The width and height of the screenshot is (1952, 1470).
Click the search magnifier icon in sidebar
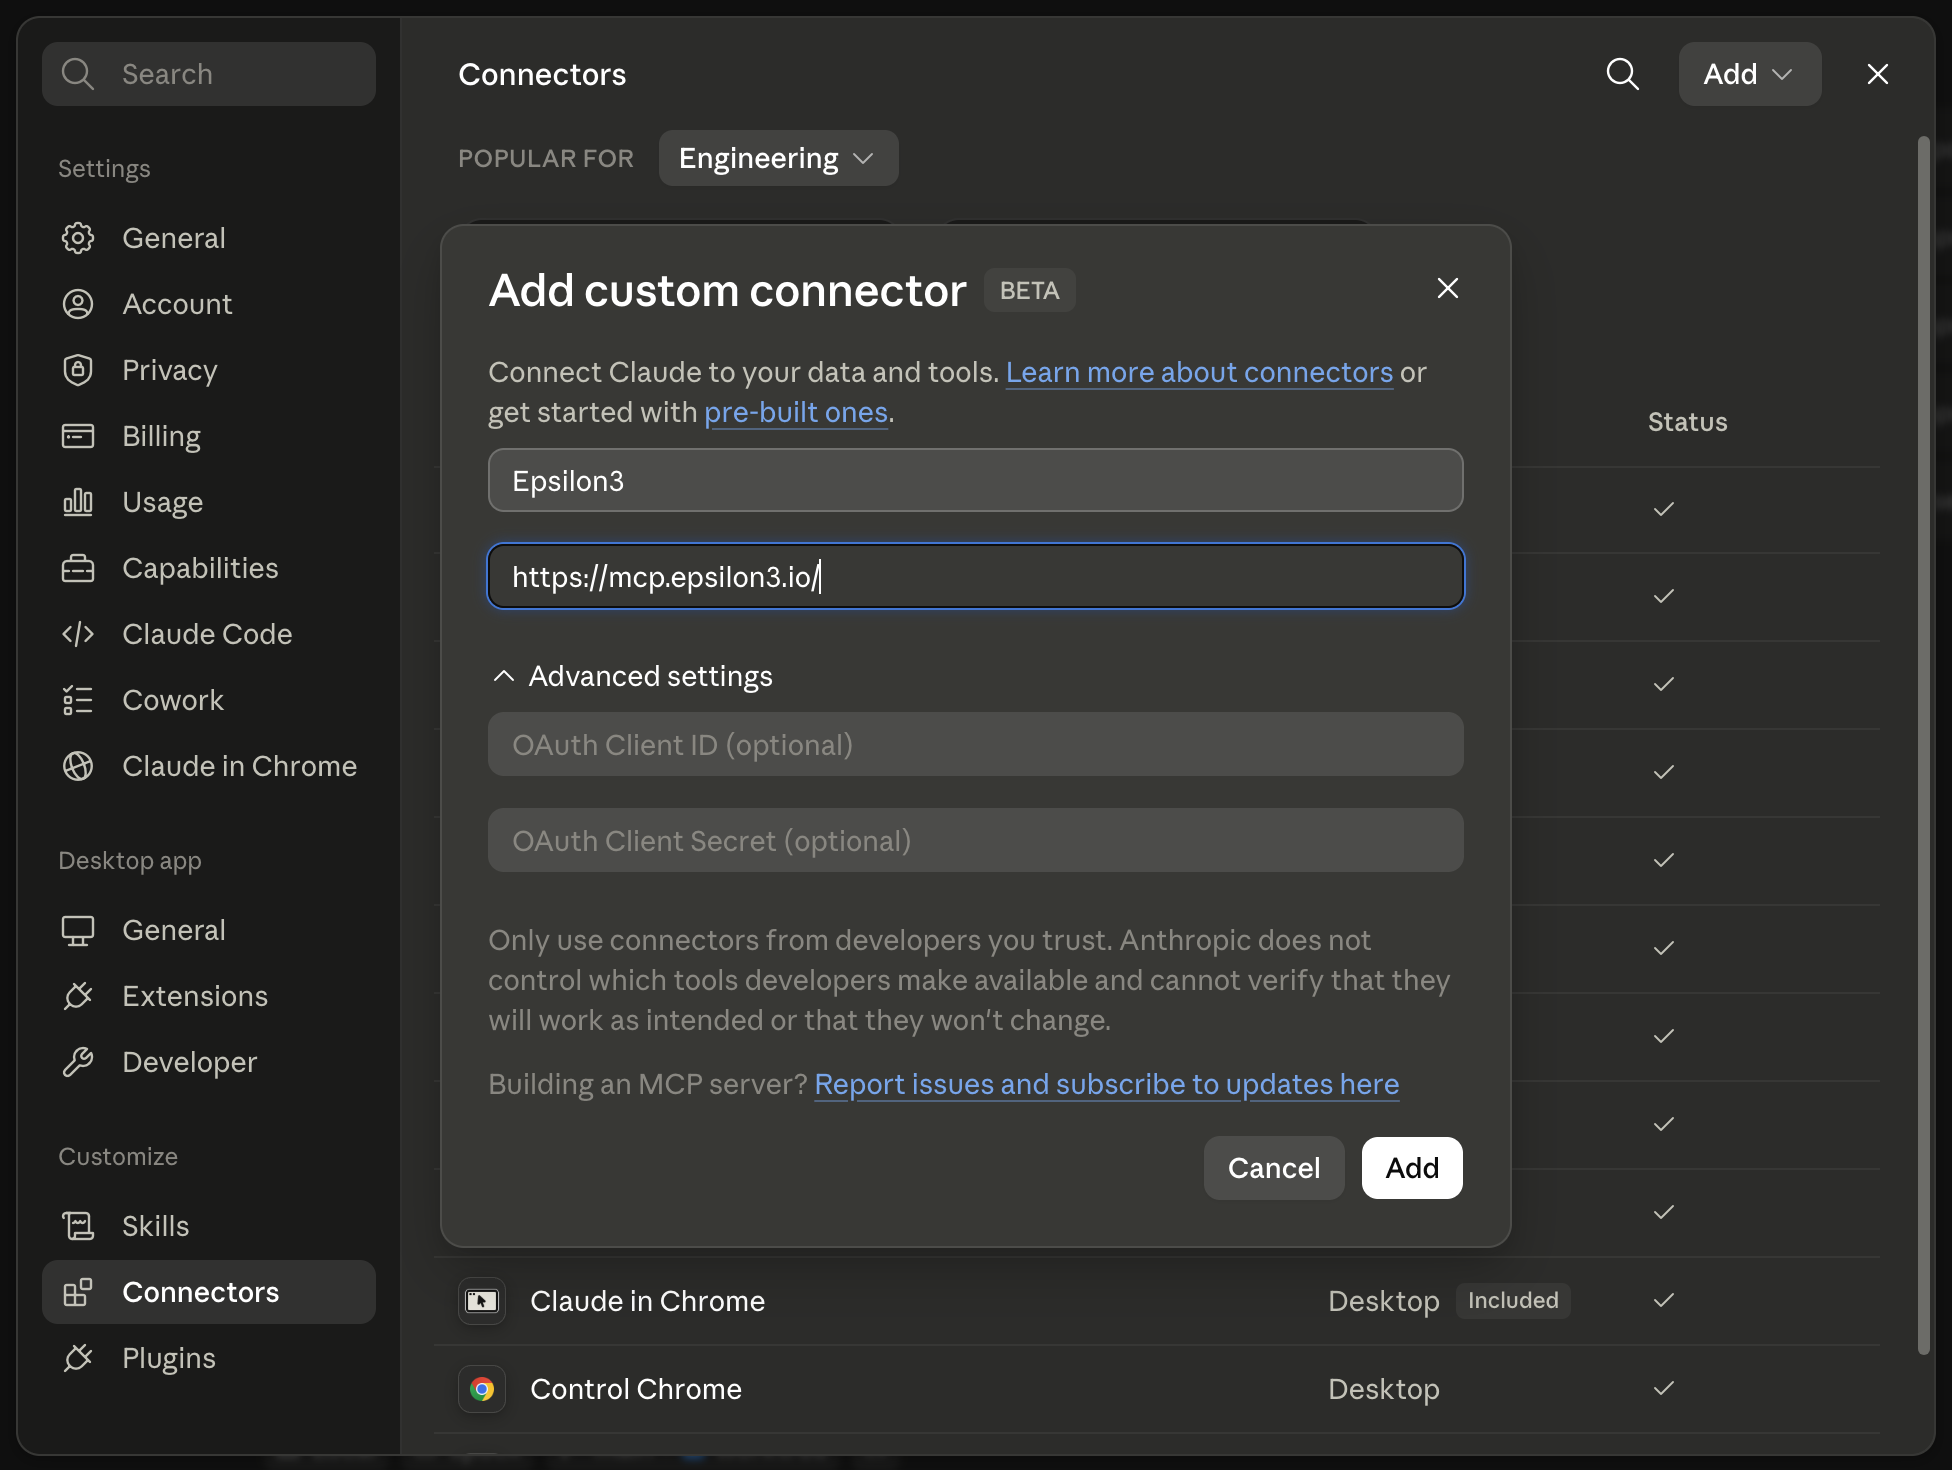click(x=77, y=74)
